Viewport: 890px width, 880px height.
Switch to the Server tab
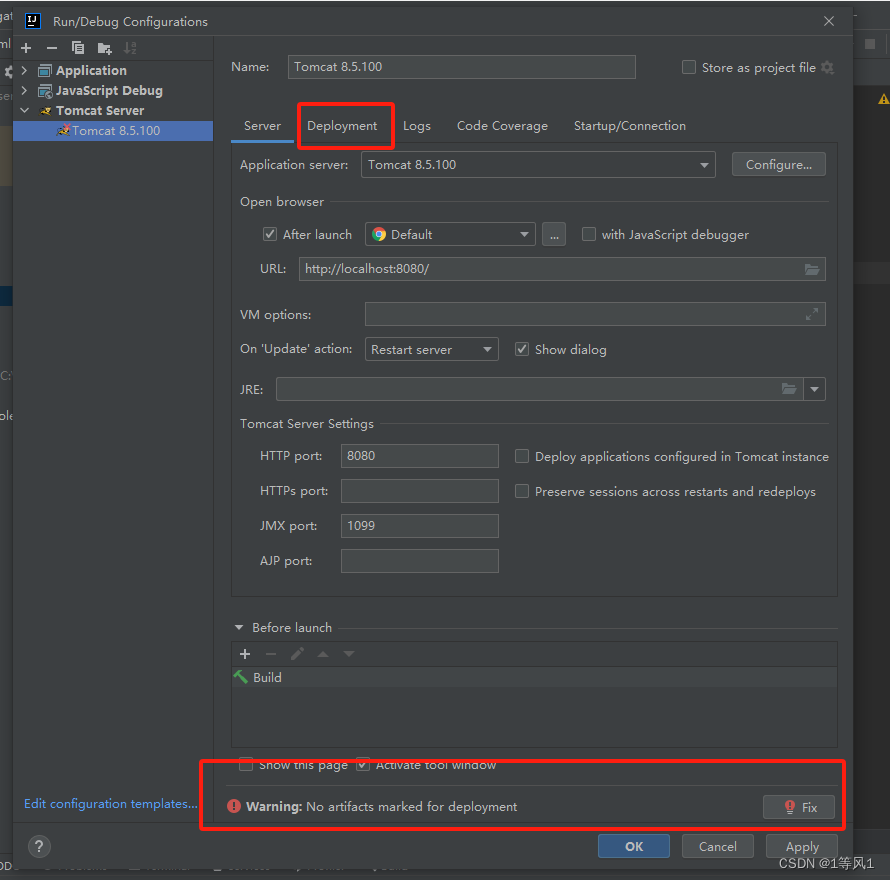262,125
